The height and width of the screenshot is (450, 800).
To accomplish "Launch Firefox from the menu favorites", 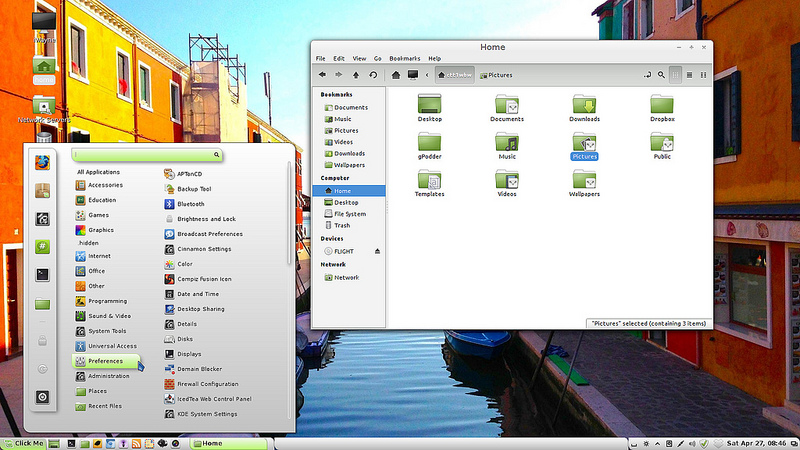I will click(x=43, y=163).
